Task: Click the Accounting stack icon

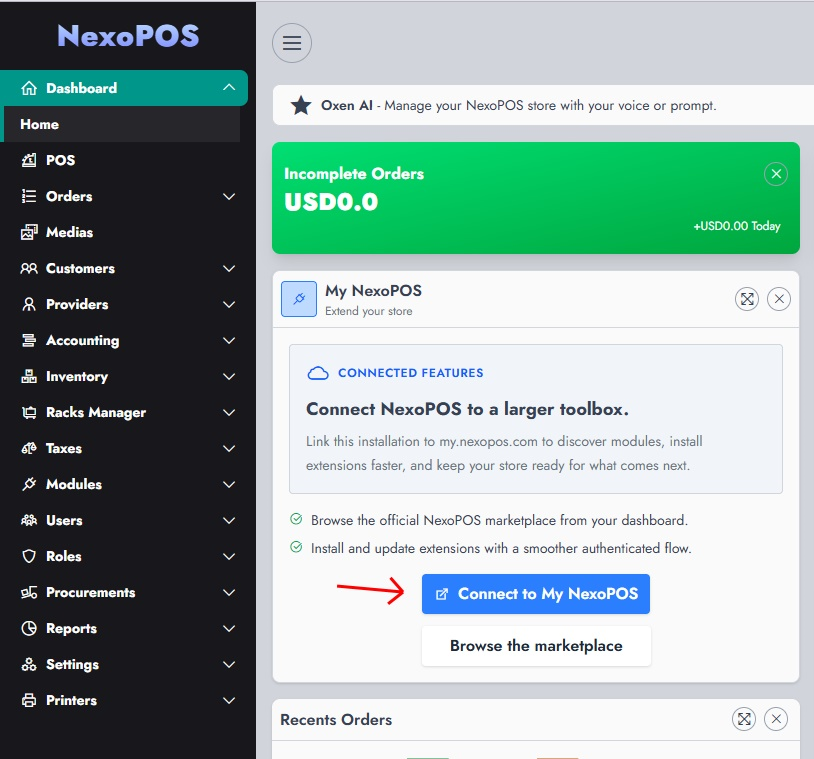Action: point(29,340)
